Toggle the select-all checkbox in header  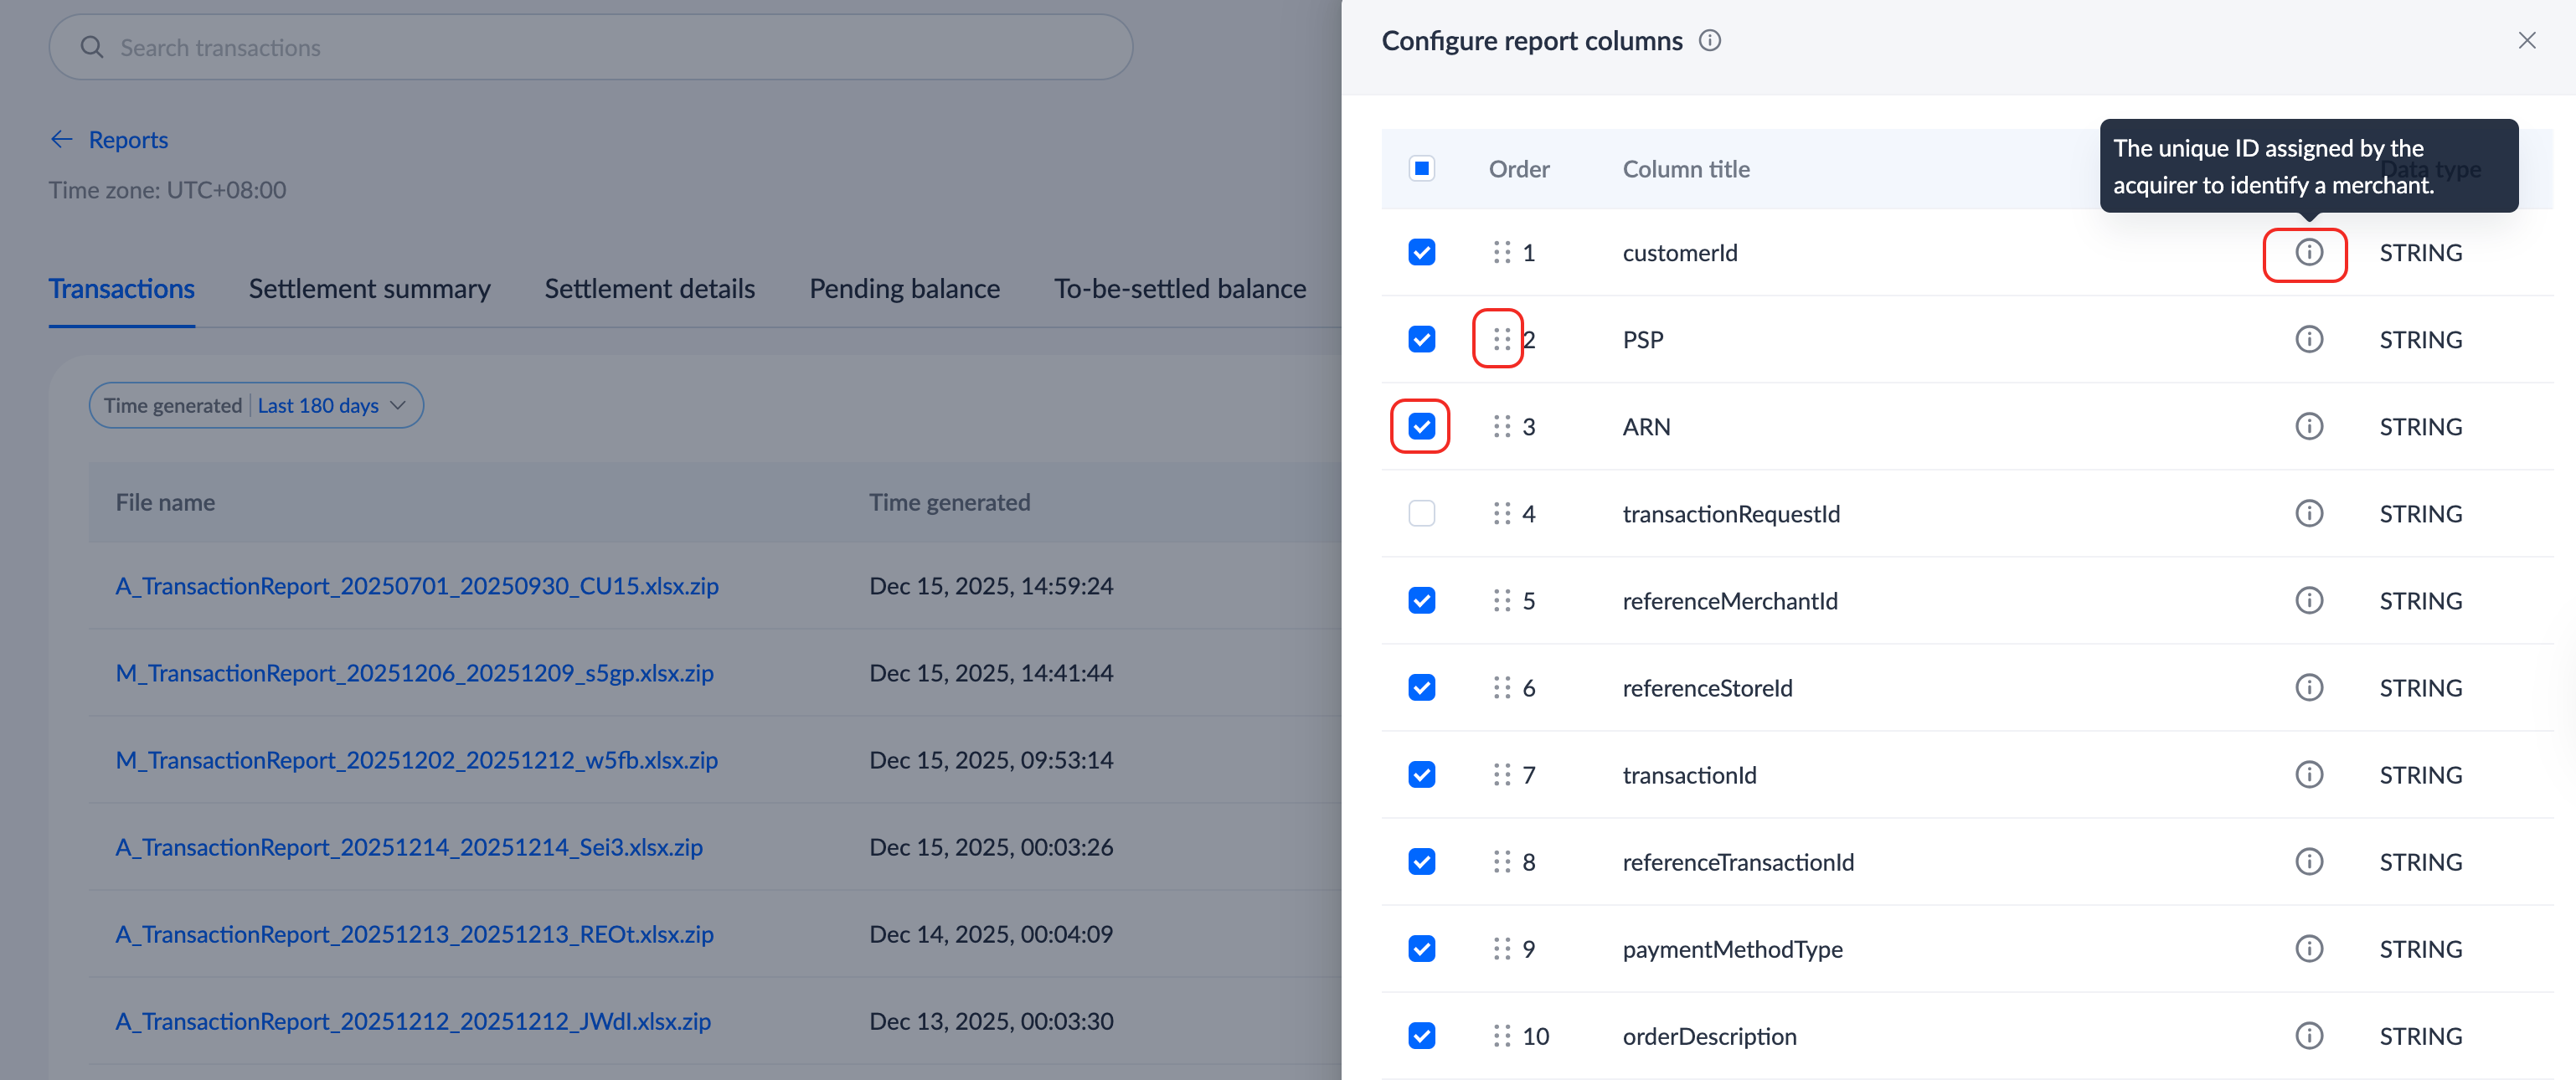pos(1421,168)
